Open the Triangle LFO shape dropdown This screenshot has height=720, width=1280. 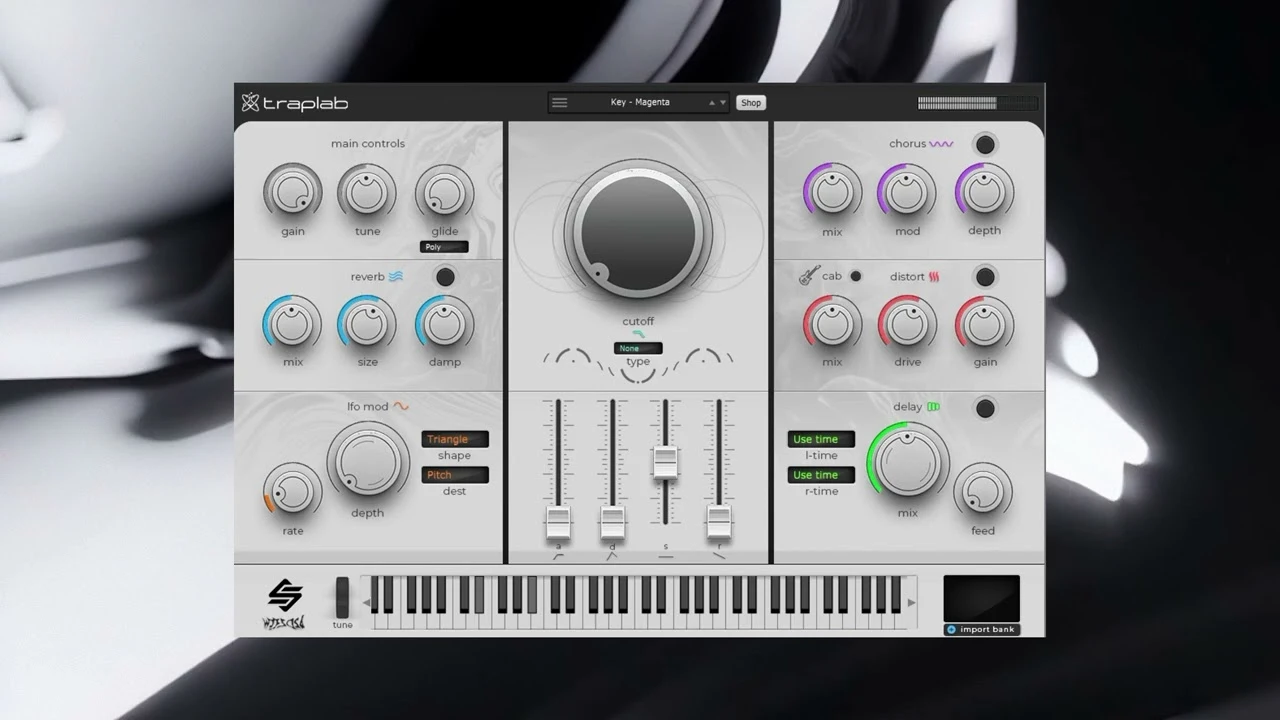pos(455,439)
